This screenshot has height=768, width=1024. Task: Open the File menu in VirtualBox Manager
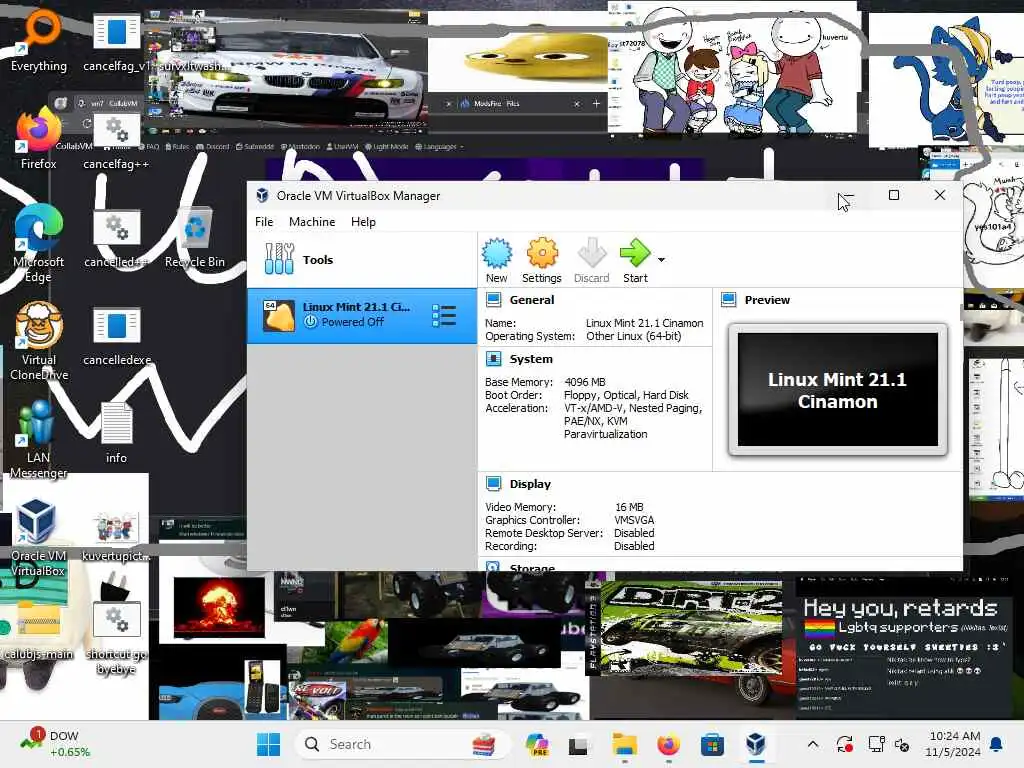pos(264,222)
